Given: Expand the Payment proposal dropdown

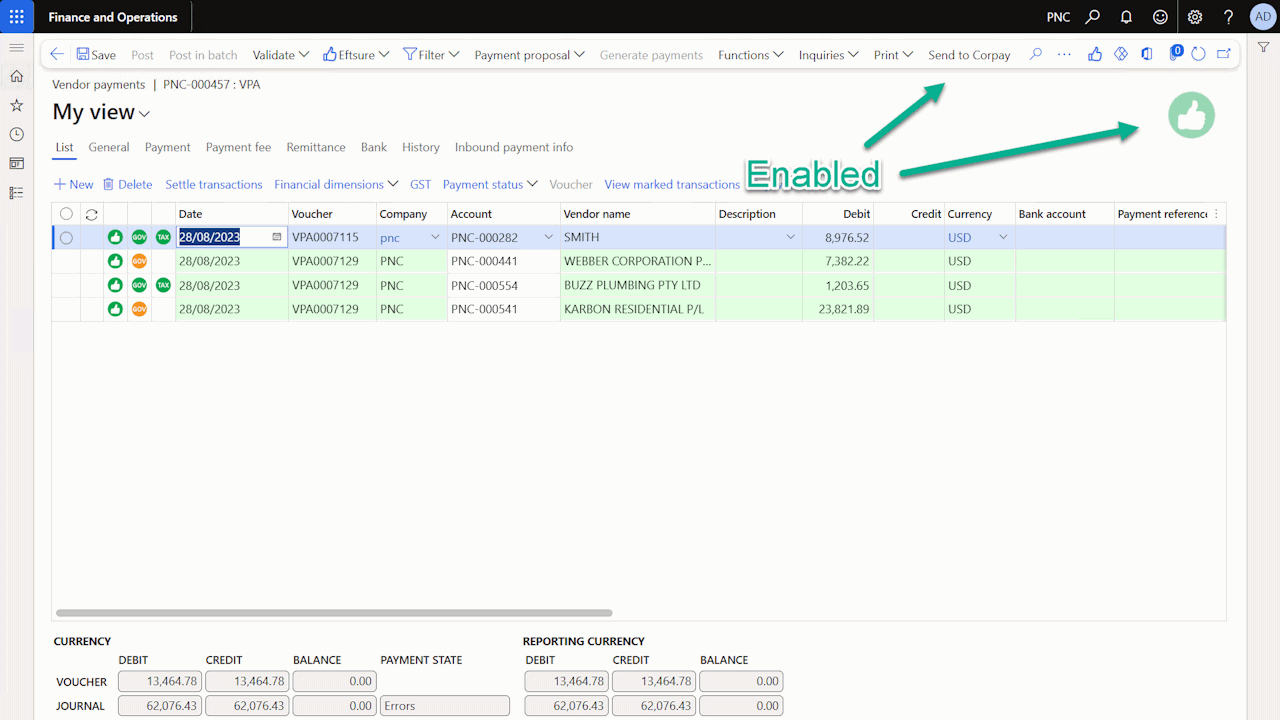Looking at the screenshot, I should 529,54.
